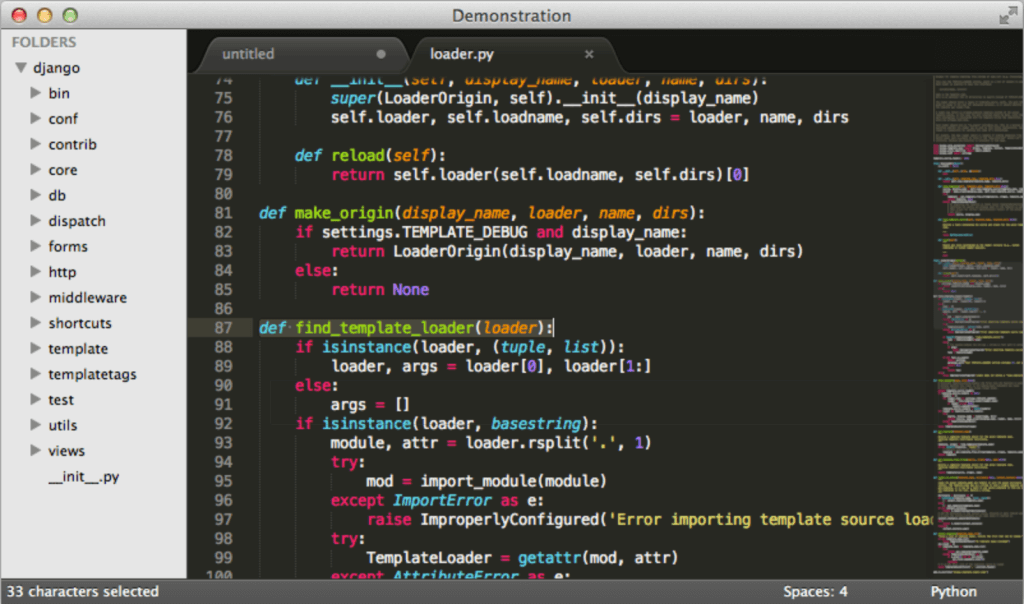Screen dimensions: 1024x604
Task: Expand the template folder arrow
Action: point(36,348)
